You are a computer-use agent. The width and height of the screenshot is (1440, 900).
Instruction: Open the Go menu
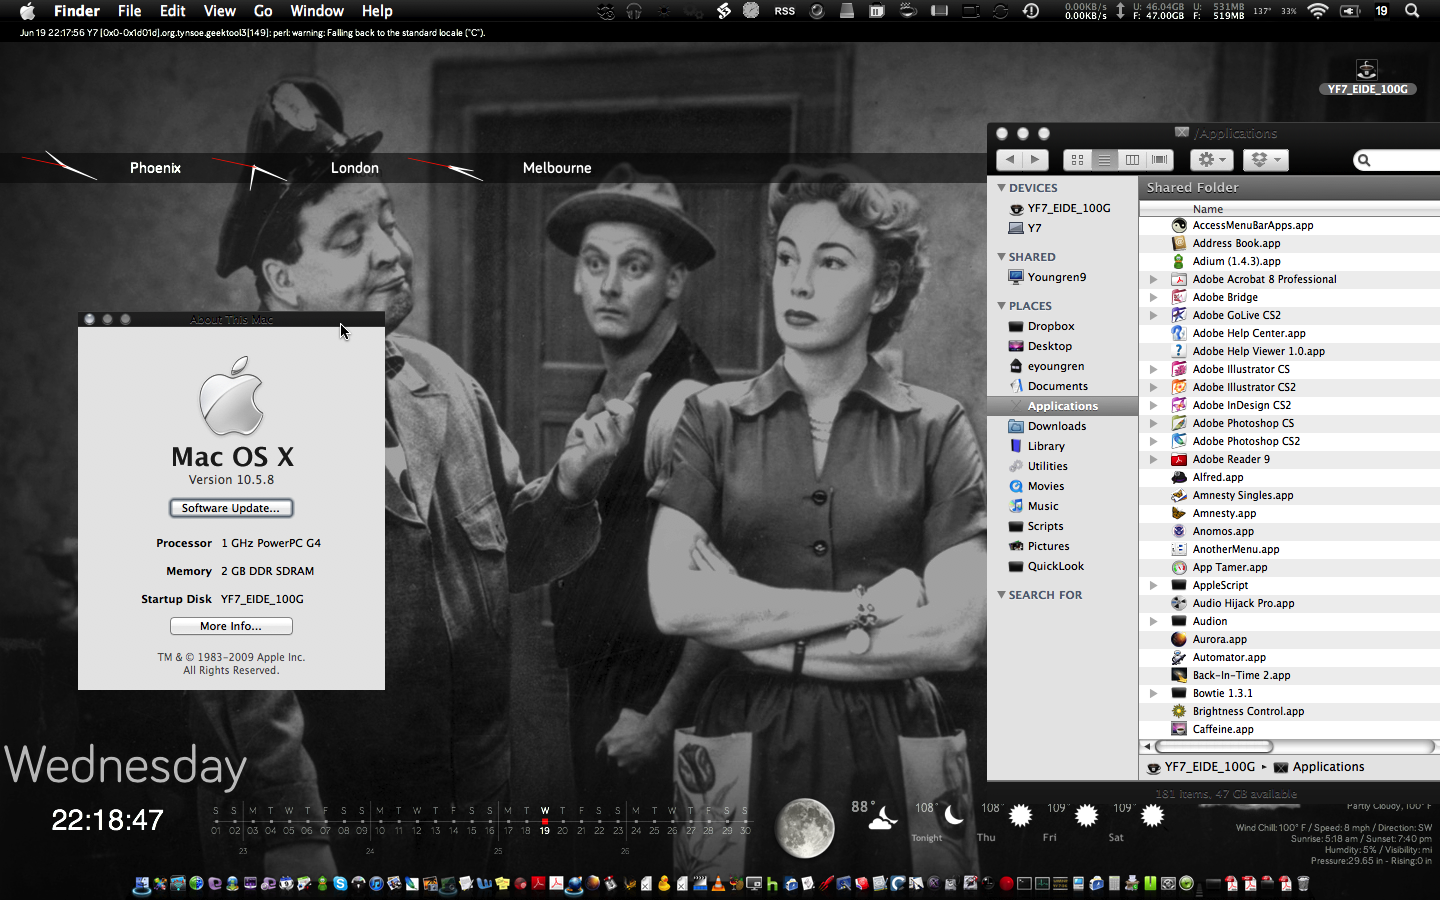click(x=263, y=11)
